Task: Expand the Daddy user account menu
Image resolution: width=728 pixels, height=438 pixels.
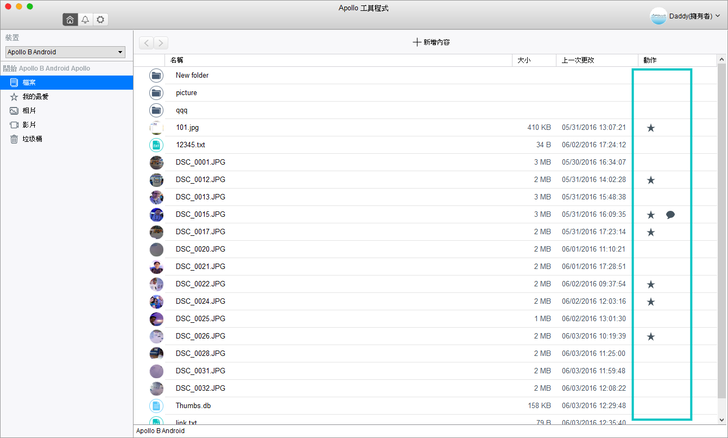Action: click(x=686, y=17)
